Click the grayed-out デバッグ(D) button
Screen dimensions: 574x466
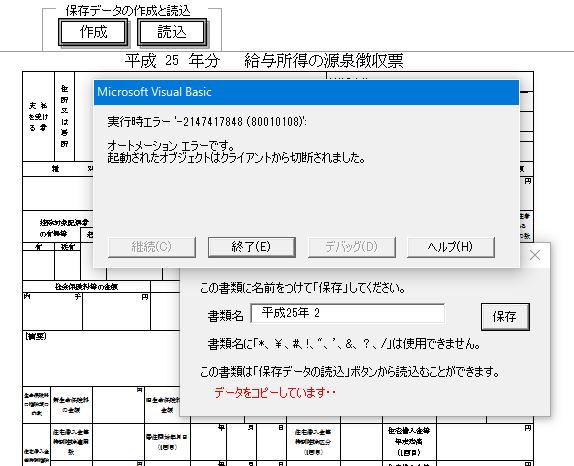351,247
